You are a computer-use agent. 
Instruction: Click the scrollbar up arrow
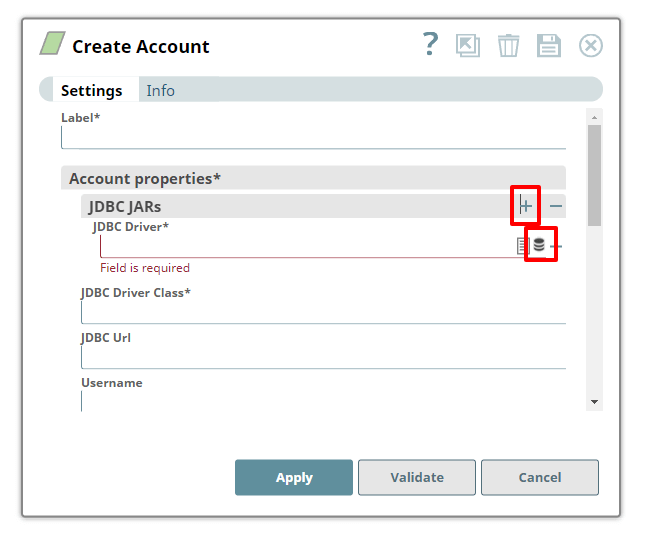tap(594, 117)
